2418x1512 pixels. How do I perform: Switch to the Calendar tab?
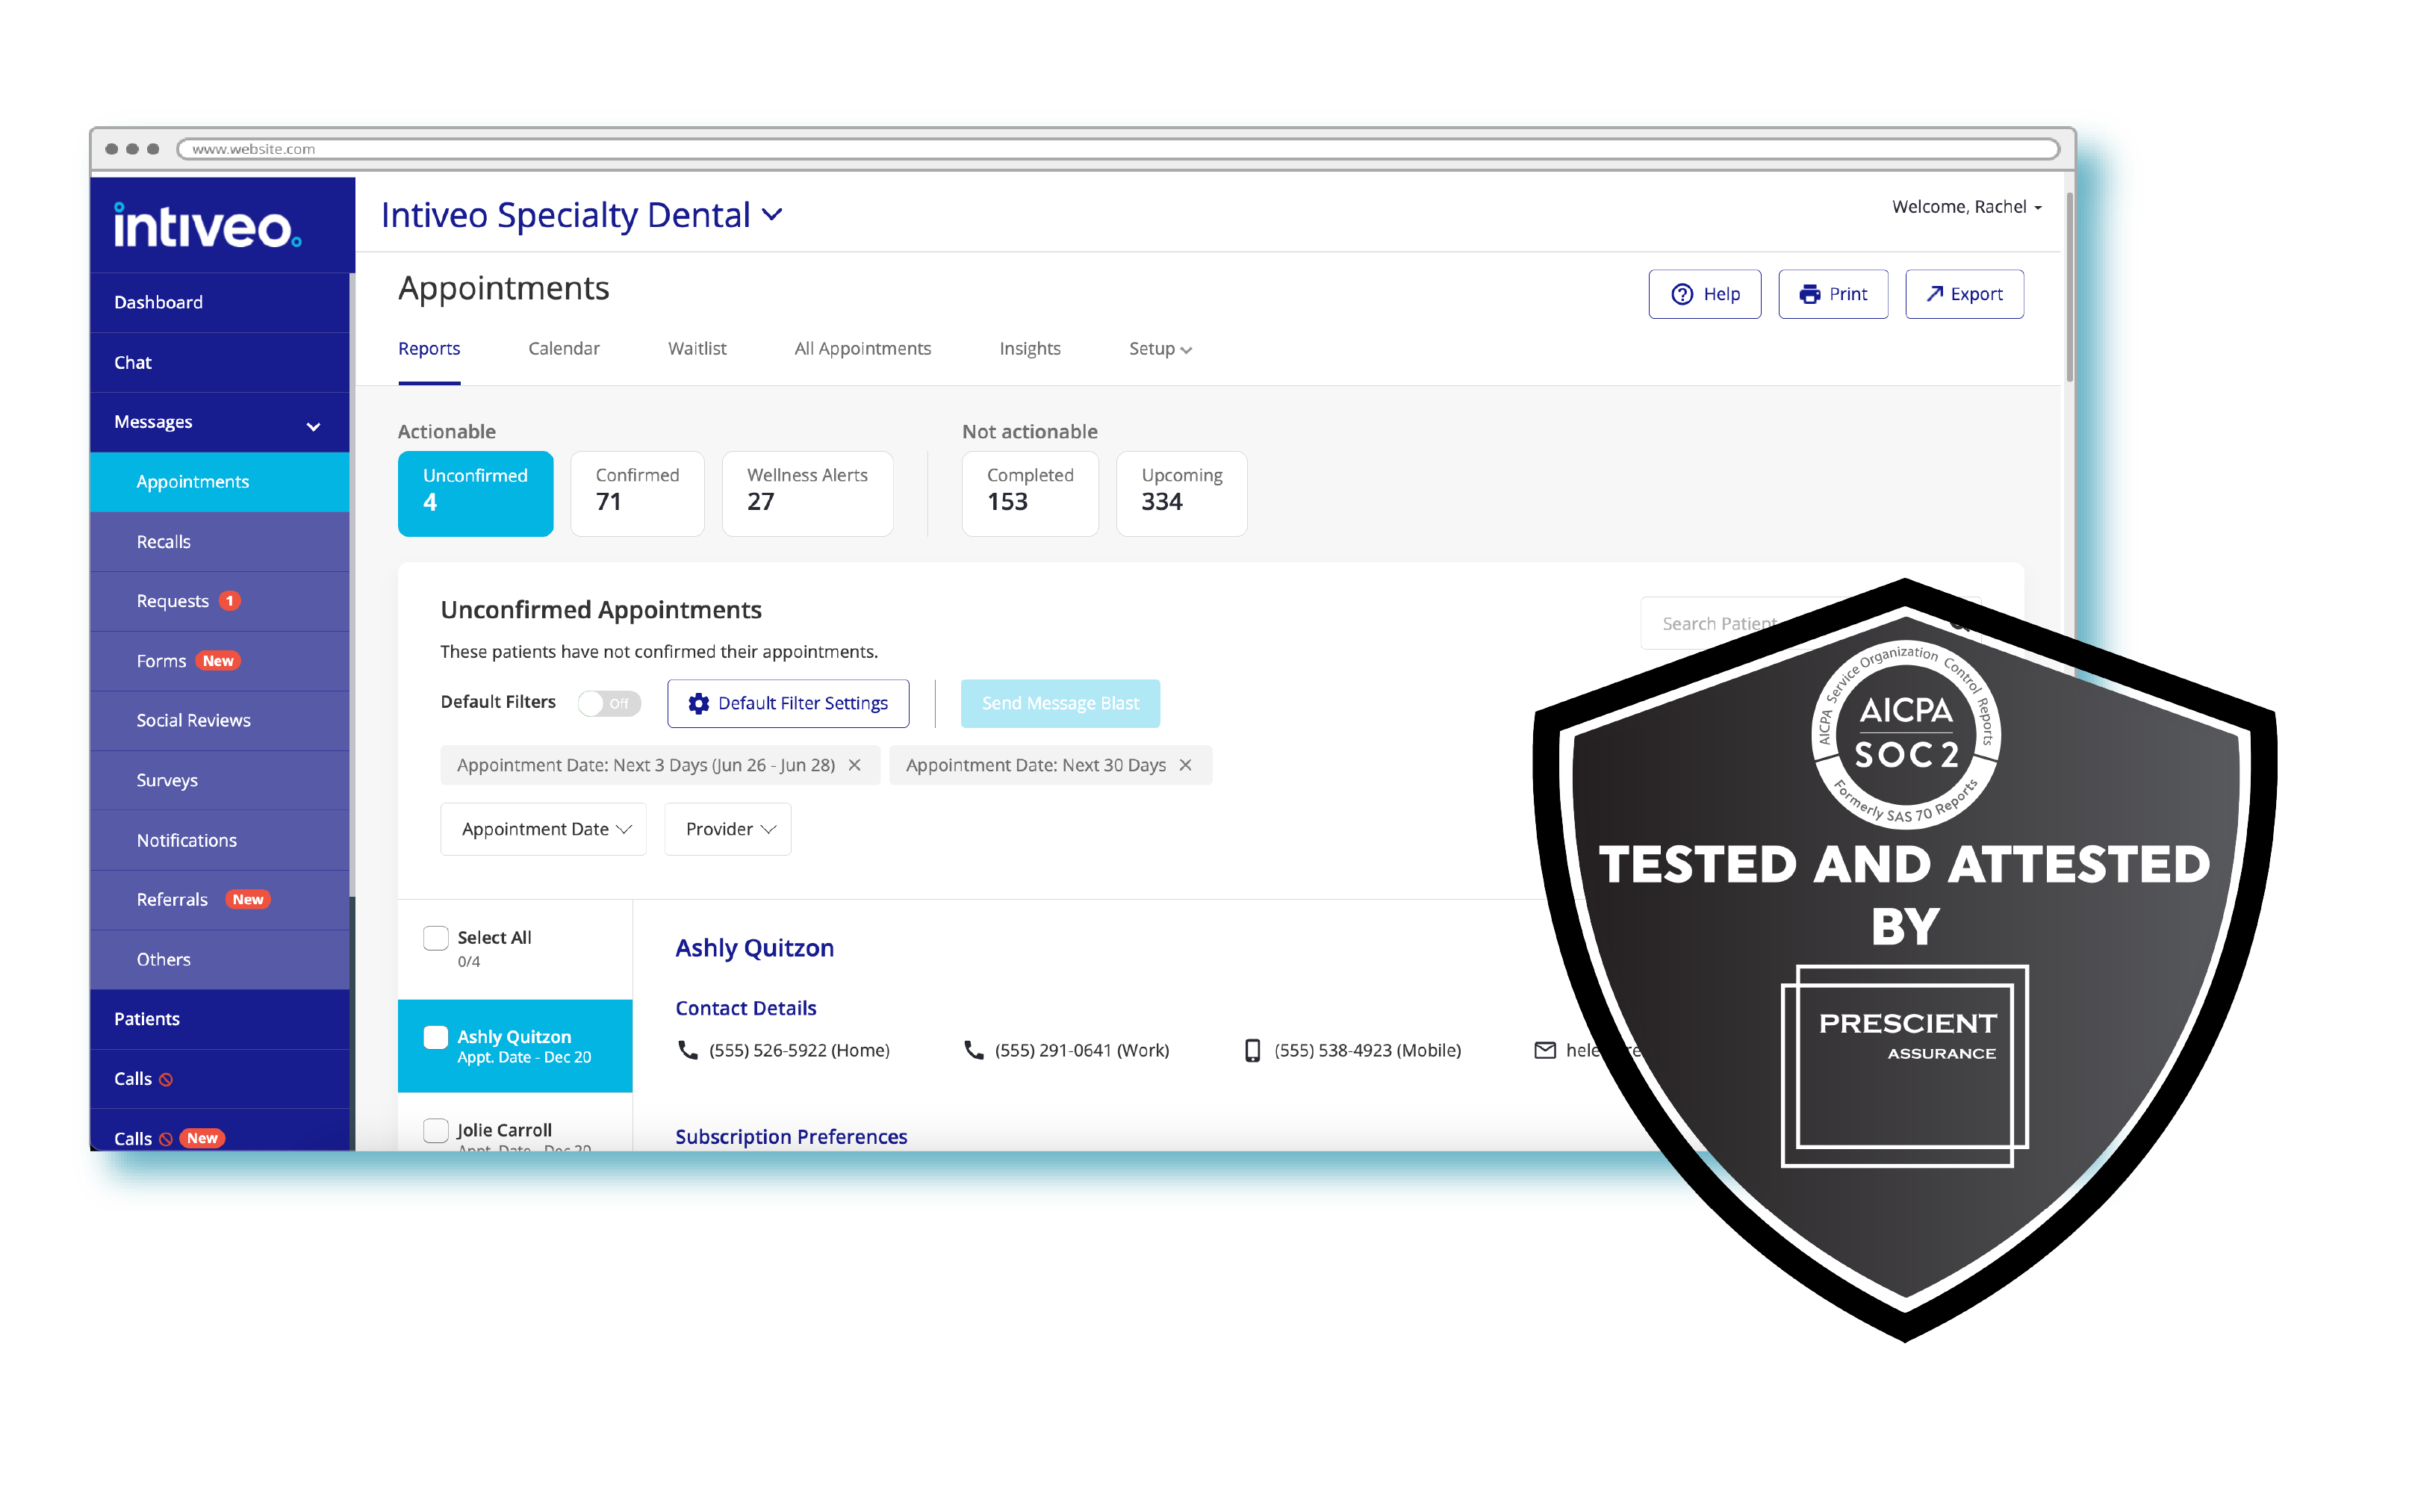(x=564, y=349)
